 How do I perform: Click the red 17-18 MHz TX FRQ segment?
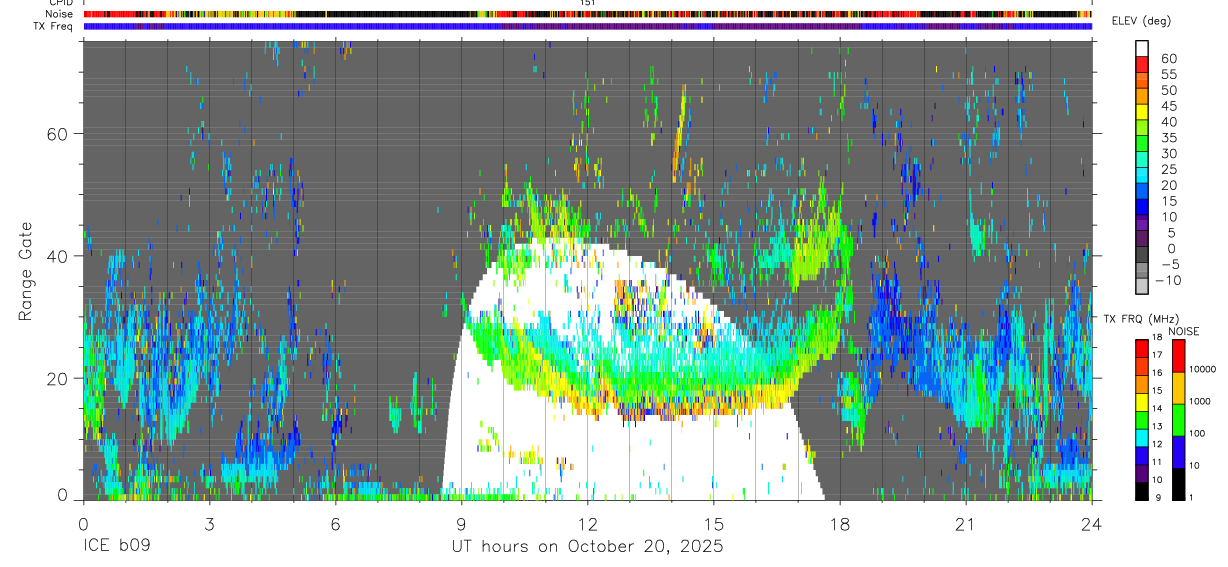coord(1142,348)
